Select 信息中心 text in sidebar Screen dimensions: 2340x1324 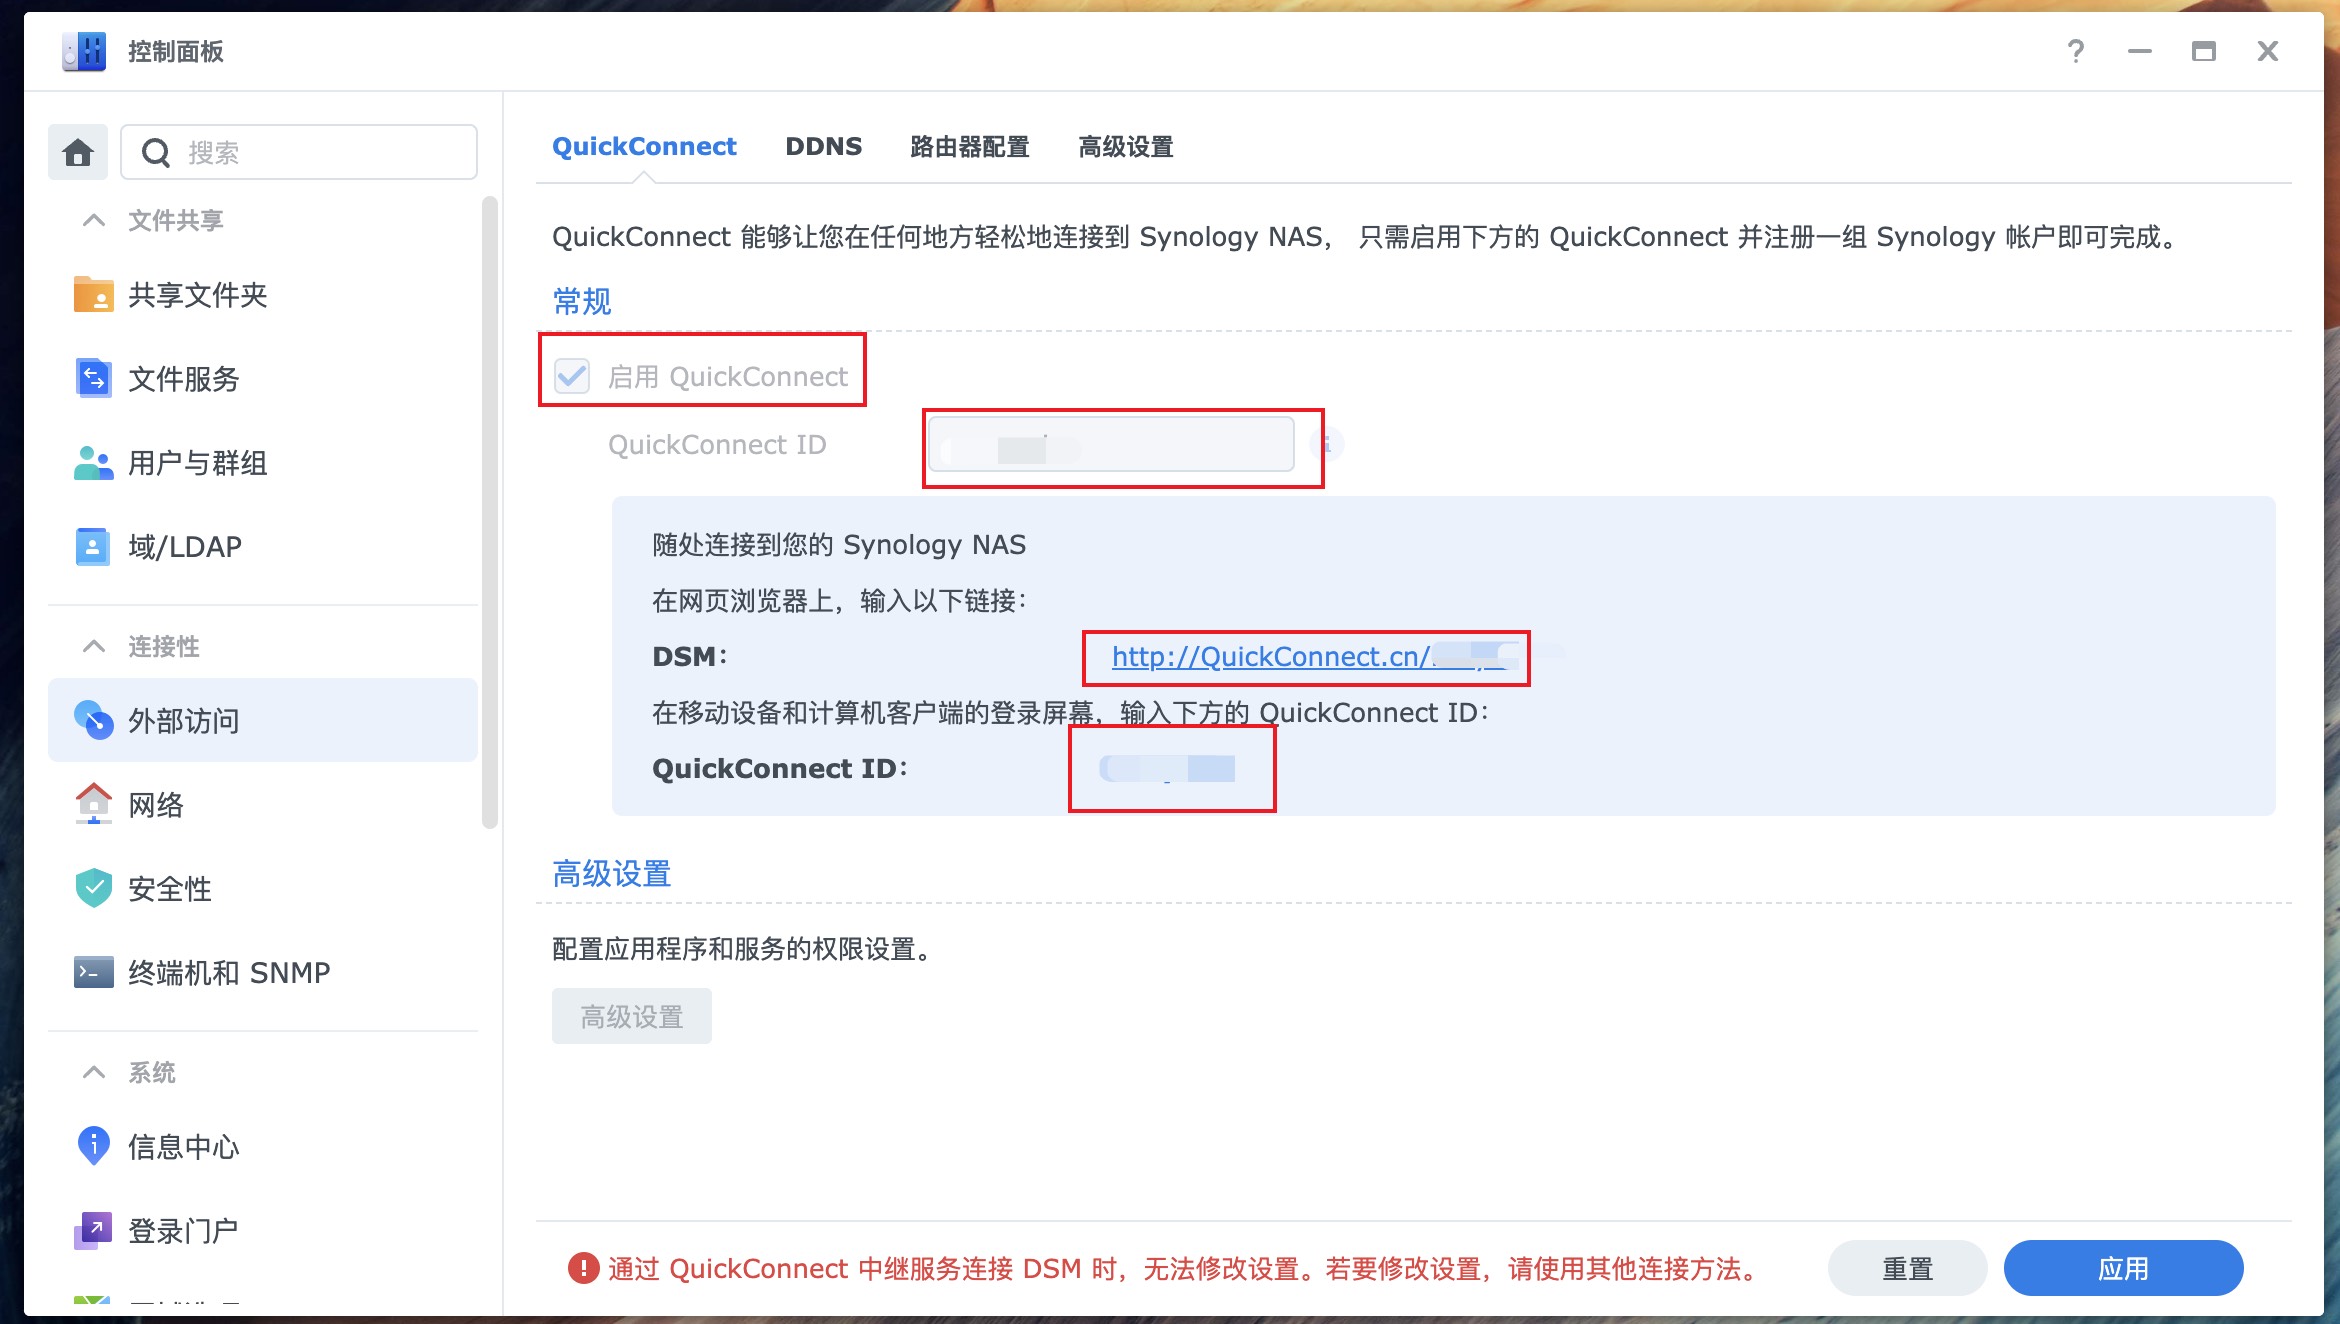click(184, 1146)
